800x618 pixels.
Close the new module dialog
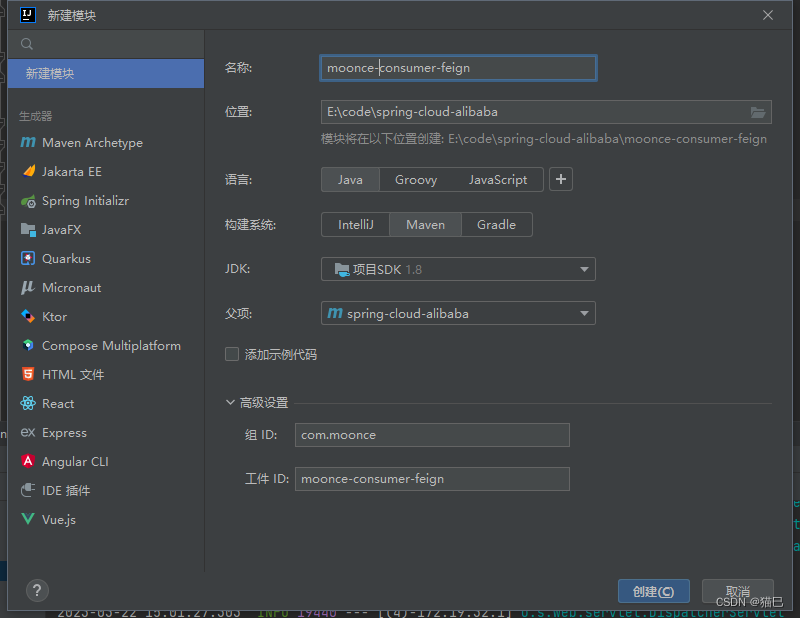click(x=768, y=15)
